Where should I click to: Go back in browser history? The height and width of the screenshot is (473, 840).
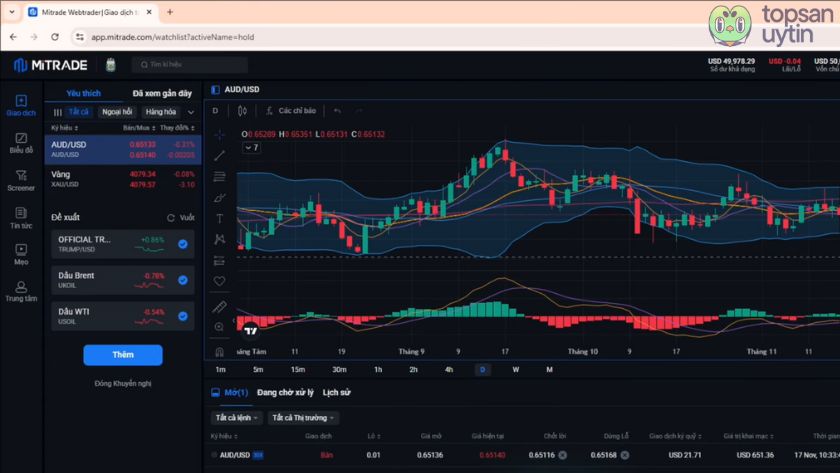[13, 37]
